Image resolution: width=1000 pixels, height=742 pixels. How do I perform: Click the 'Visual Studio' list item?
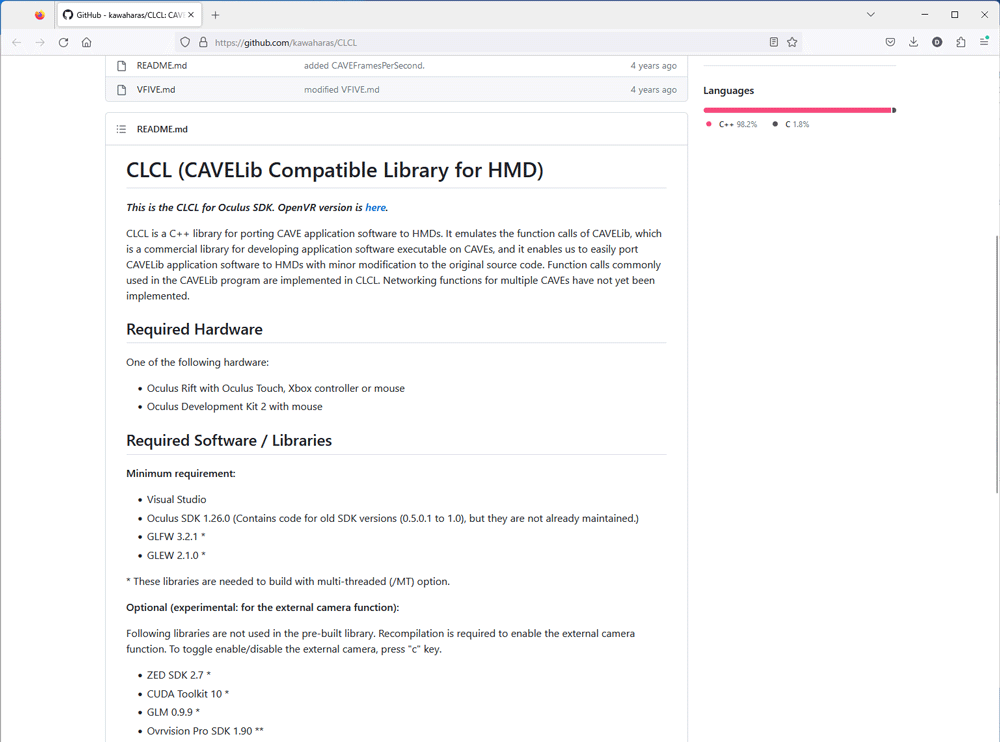coord(177,500)
